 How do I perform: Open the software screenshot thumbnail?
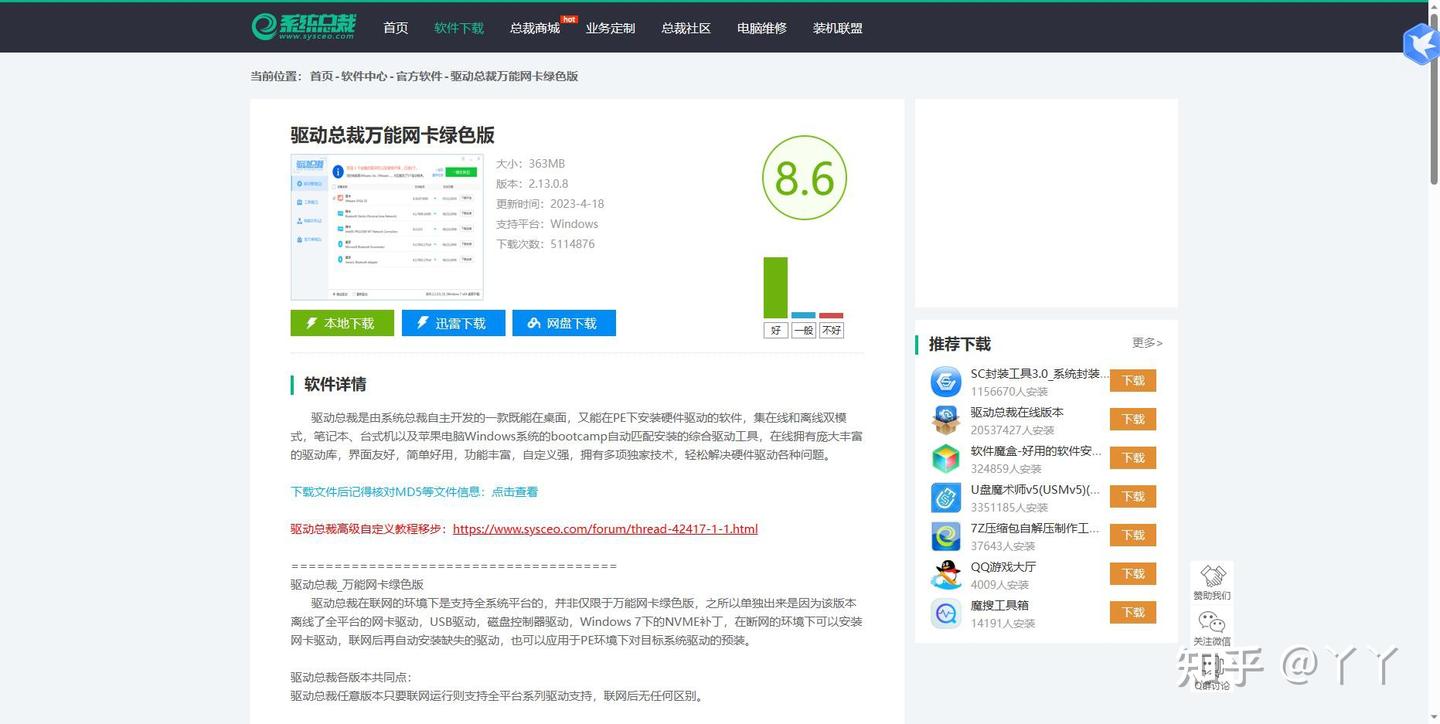point(387,227)
